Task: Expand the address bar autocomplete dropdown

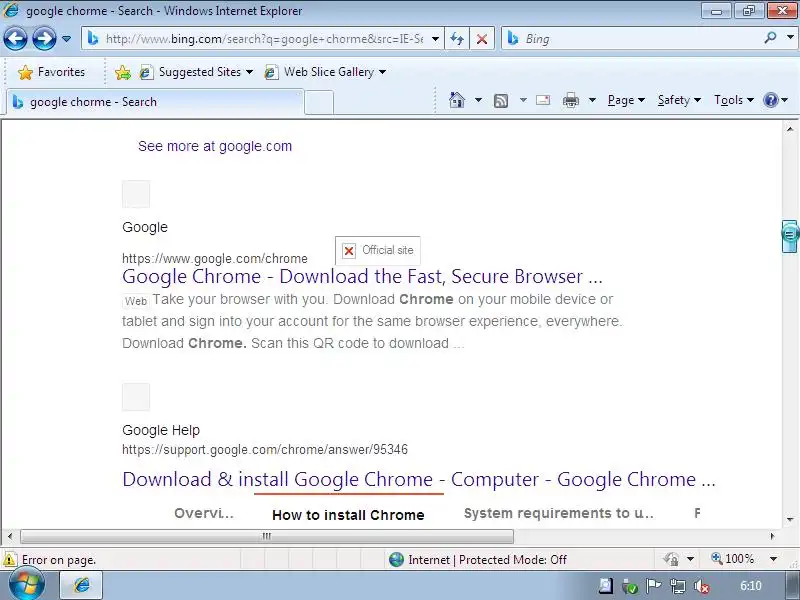Action: [435, 39]
